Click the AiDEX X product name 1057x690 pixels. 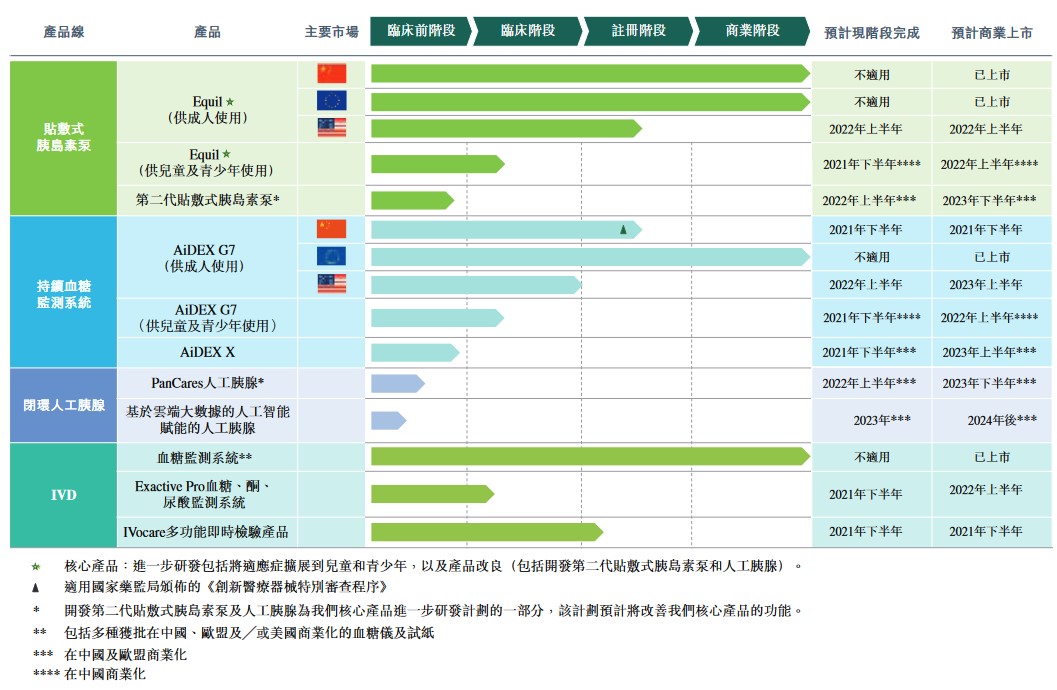207,352
